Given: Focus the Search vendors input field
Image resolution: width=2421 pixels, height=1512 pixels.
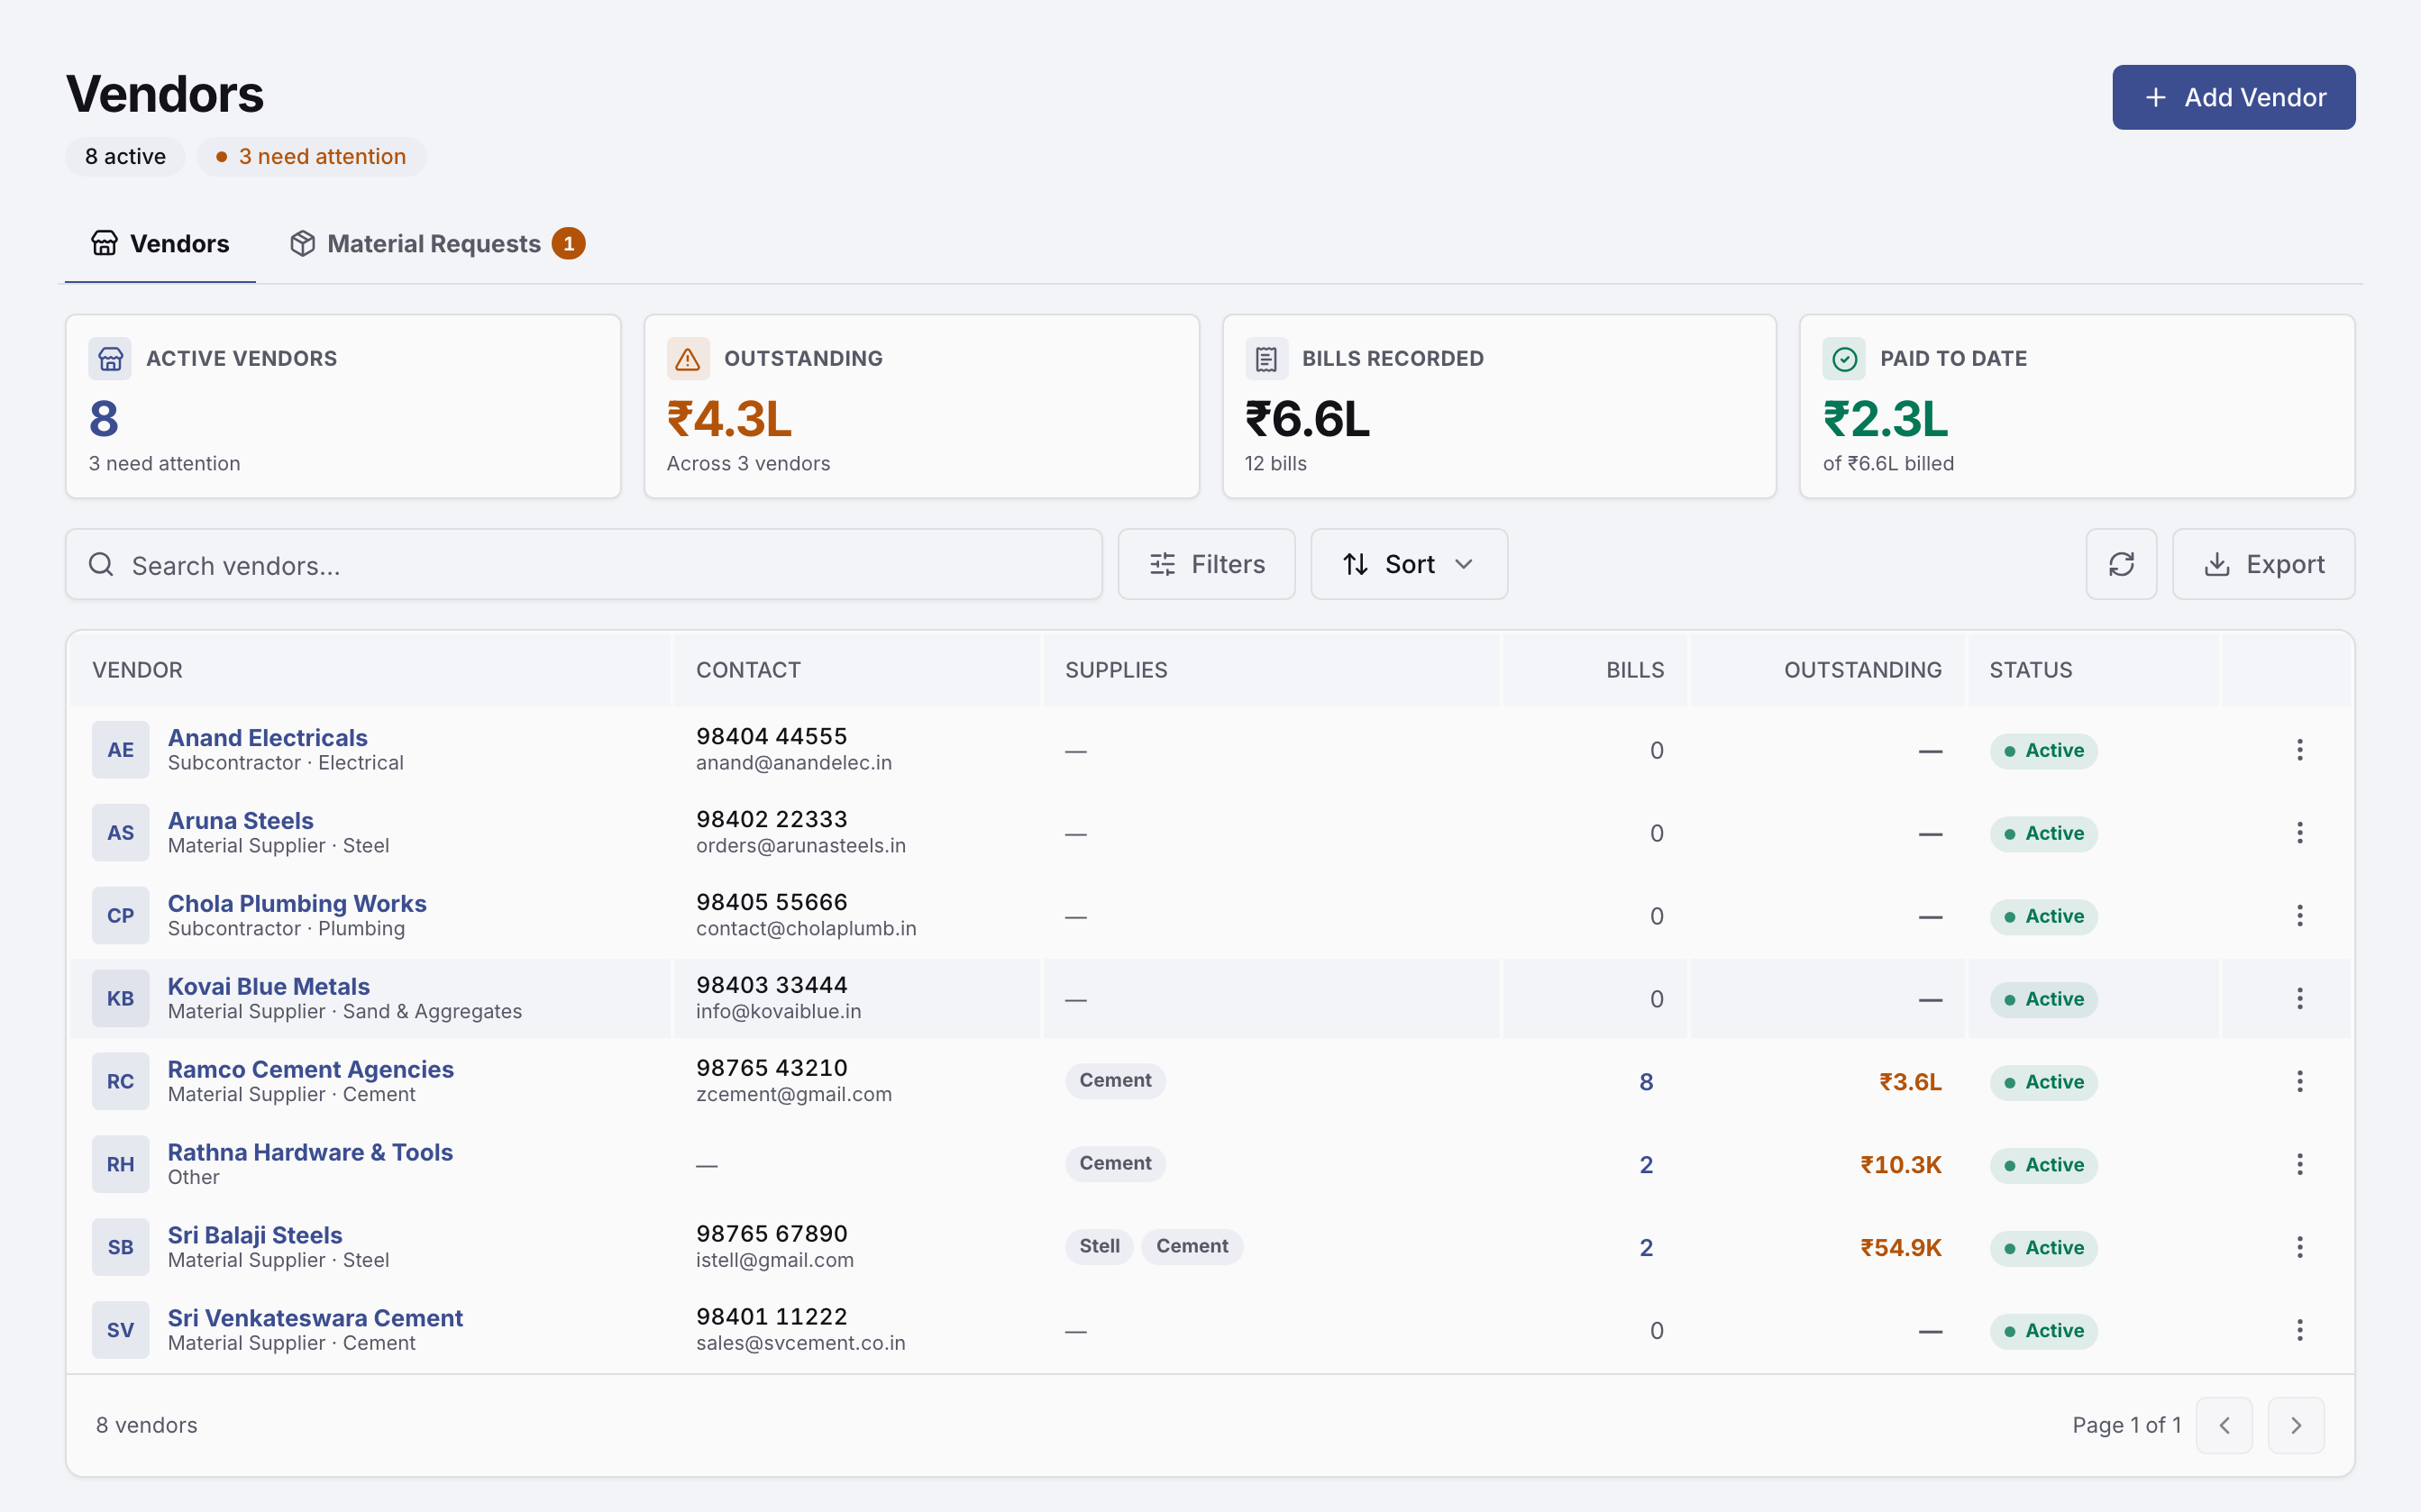Looking at the screenshot, I should (584, 564).
